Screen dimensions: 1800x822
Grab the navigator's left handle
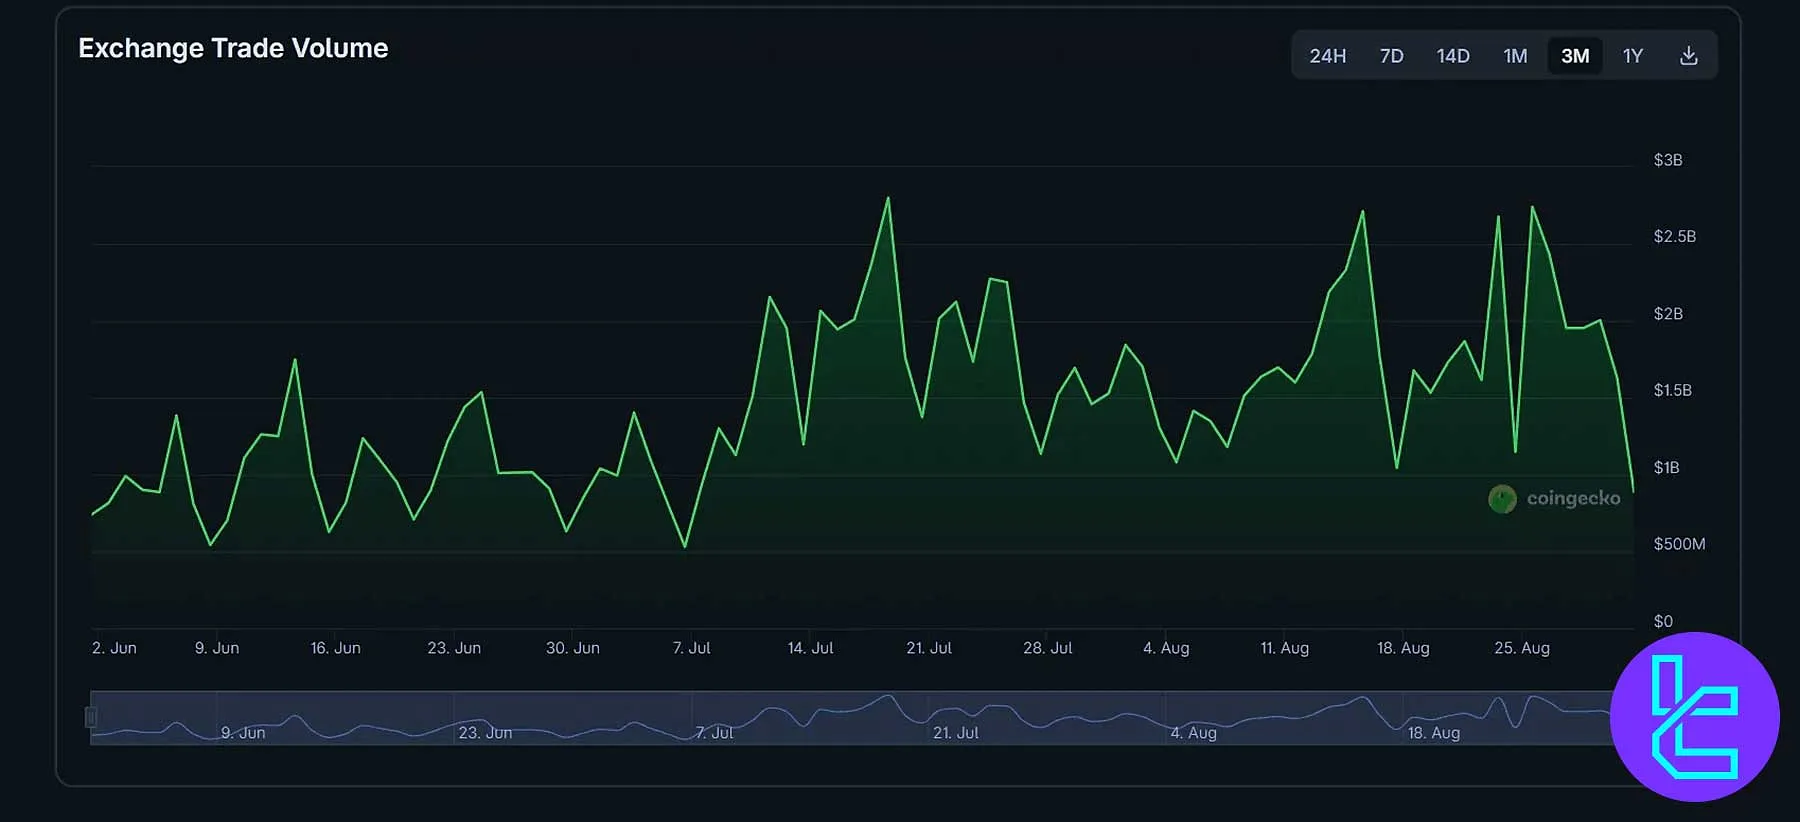[x=91, y=717]
